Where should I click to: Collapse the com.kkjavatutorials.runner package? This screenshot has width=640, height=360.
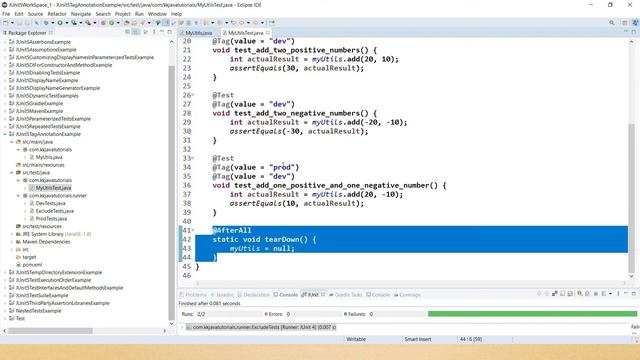coord(18,196)
